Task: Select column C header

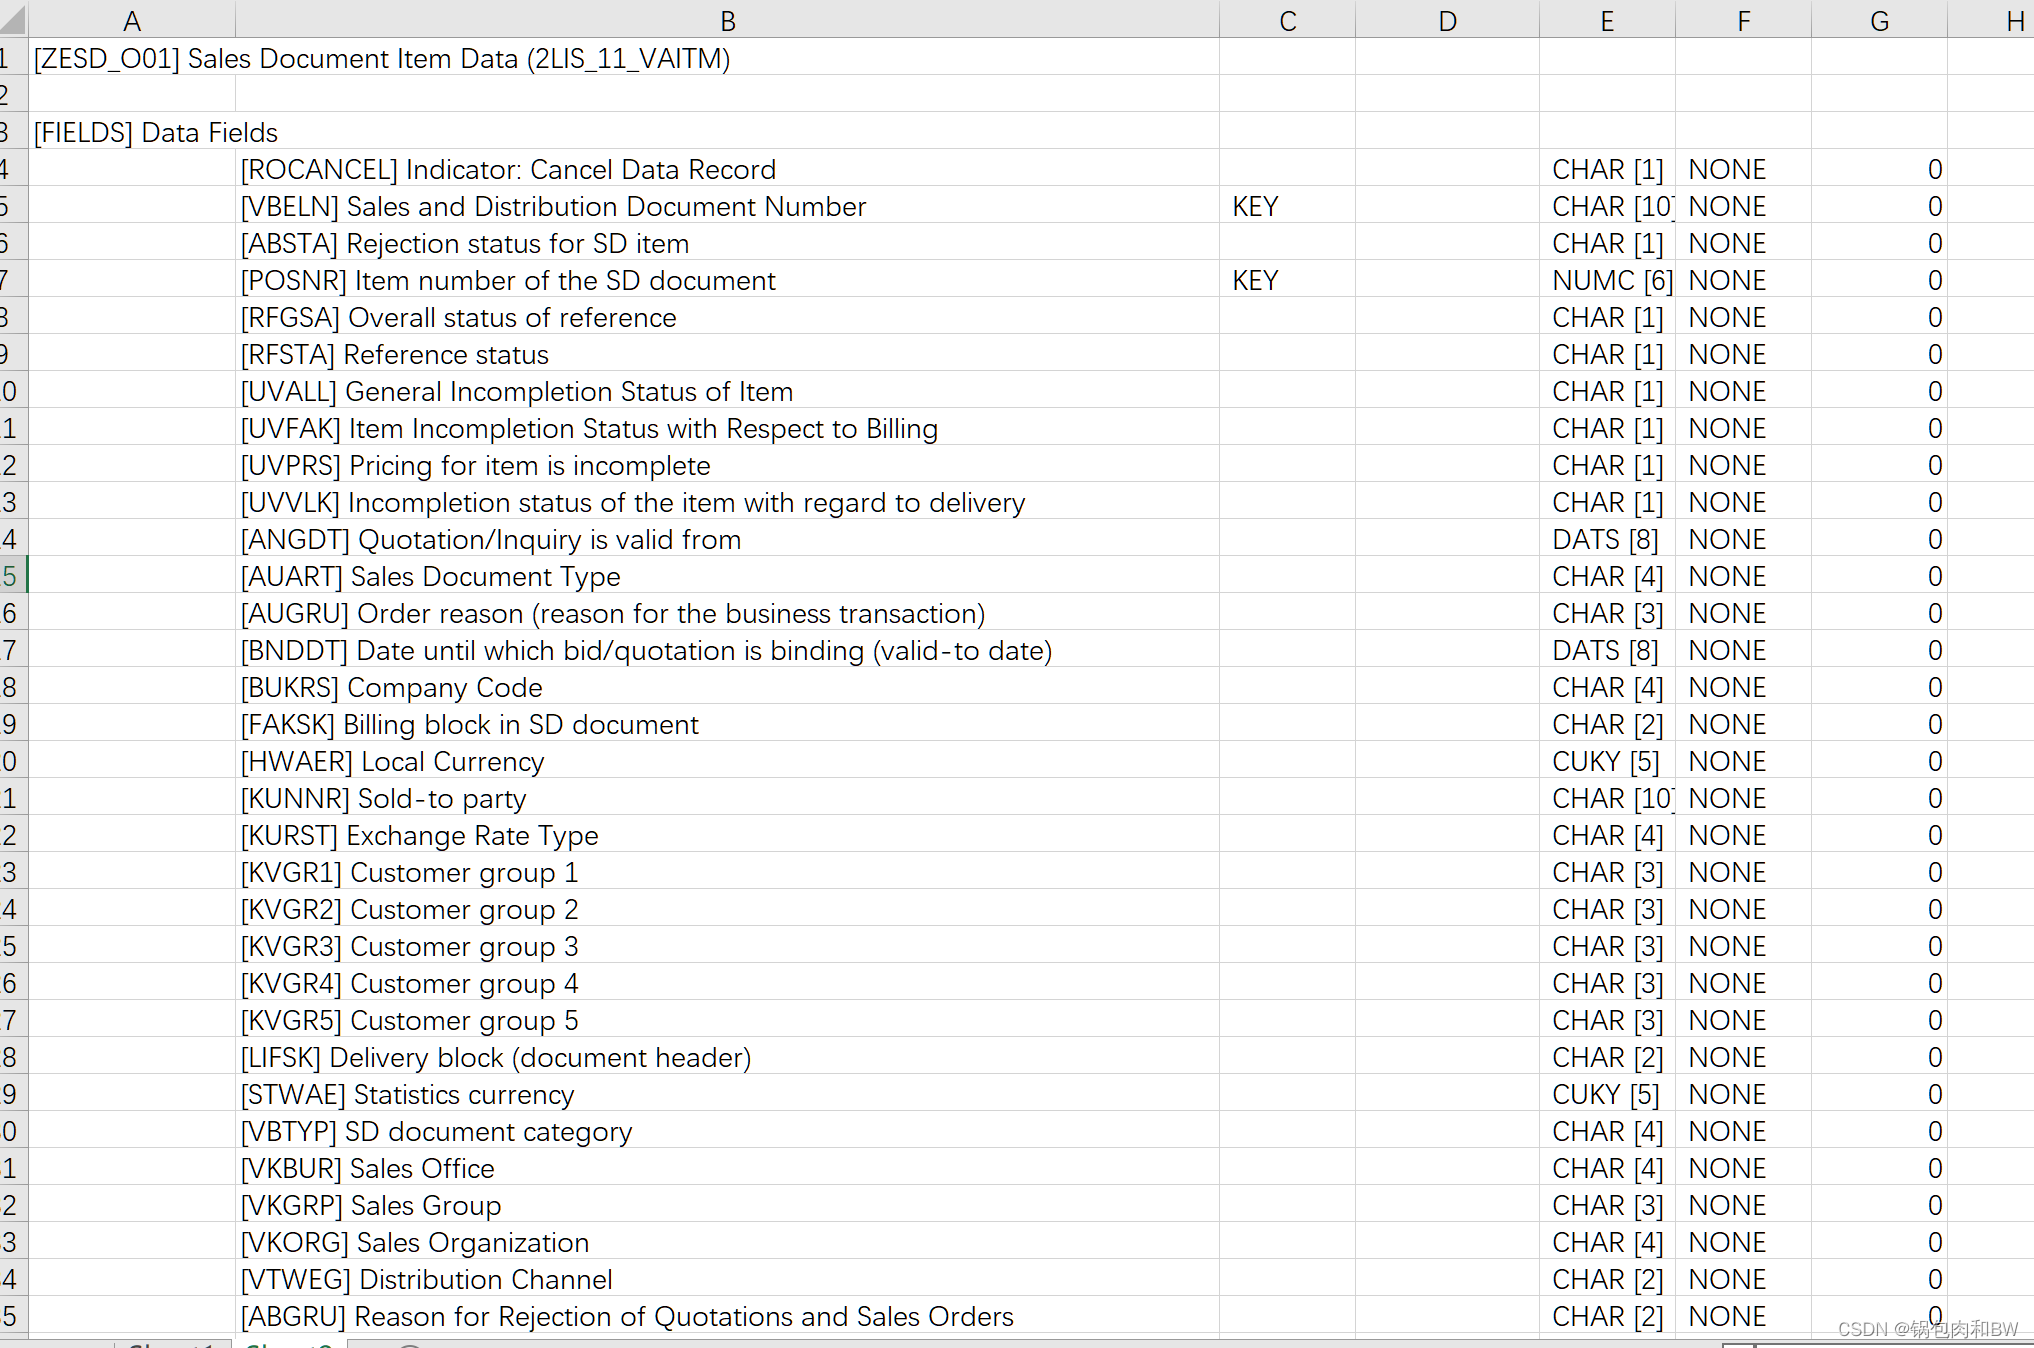Action: pyautogui.click(x=1287, y=21)
